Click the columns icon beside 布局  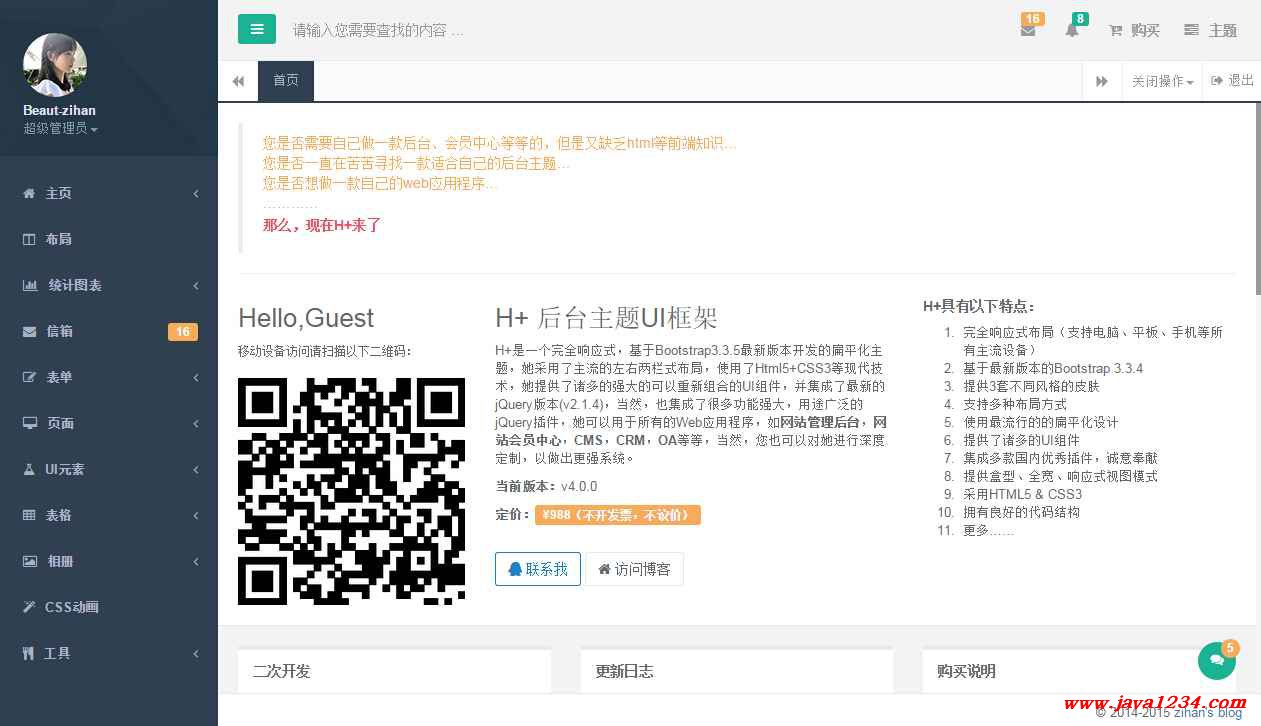[29, 239]
